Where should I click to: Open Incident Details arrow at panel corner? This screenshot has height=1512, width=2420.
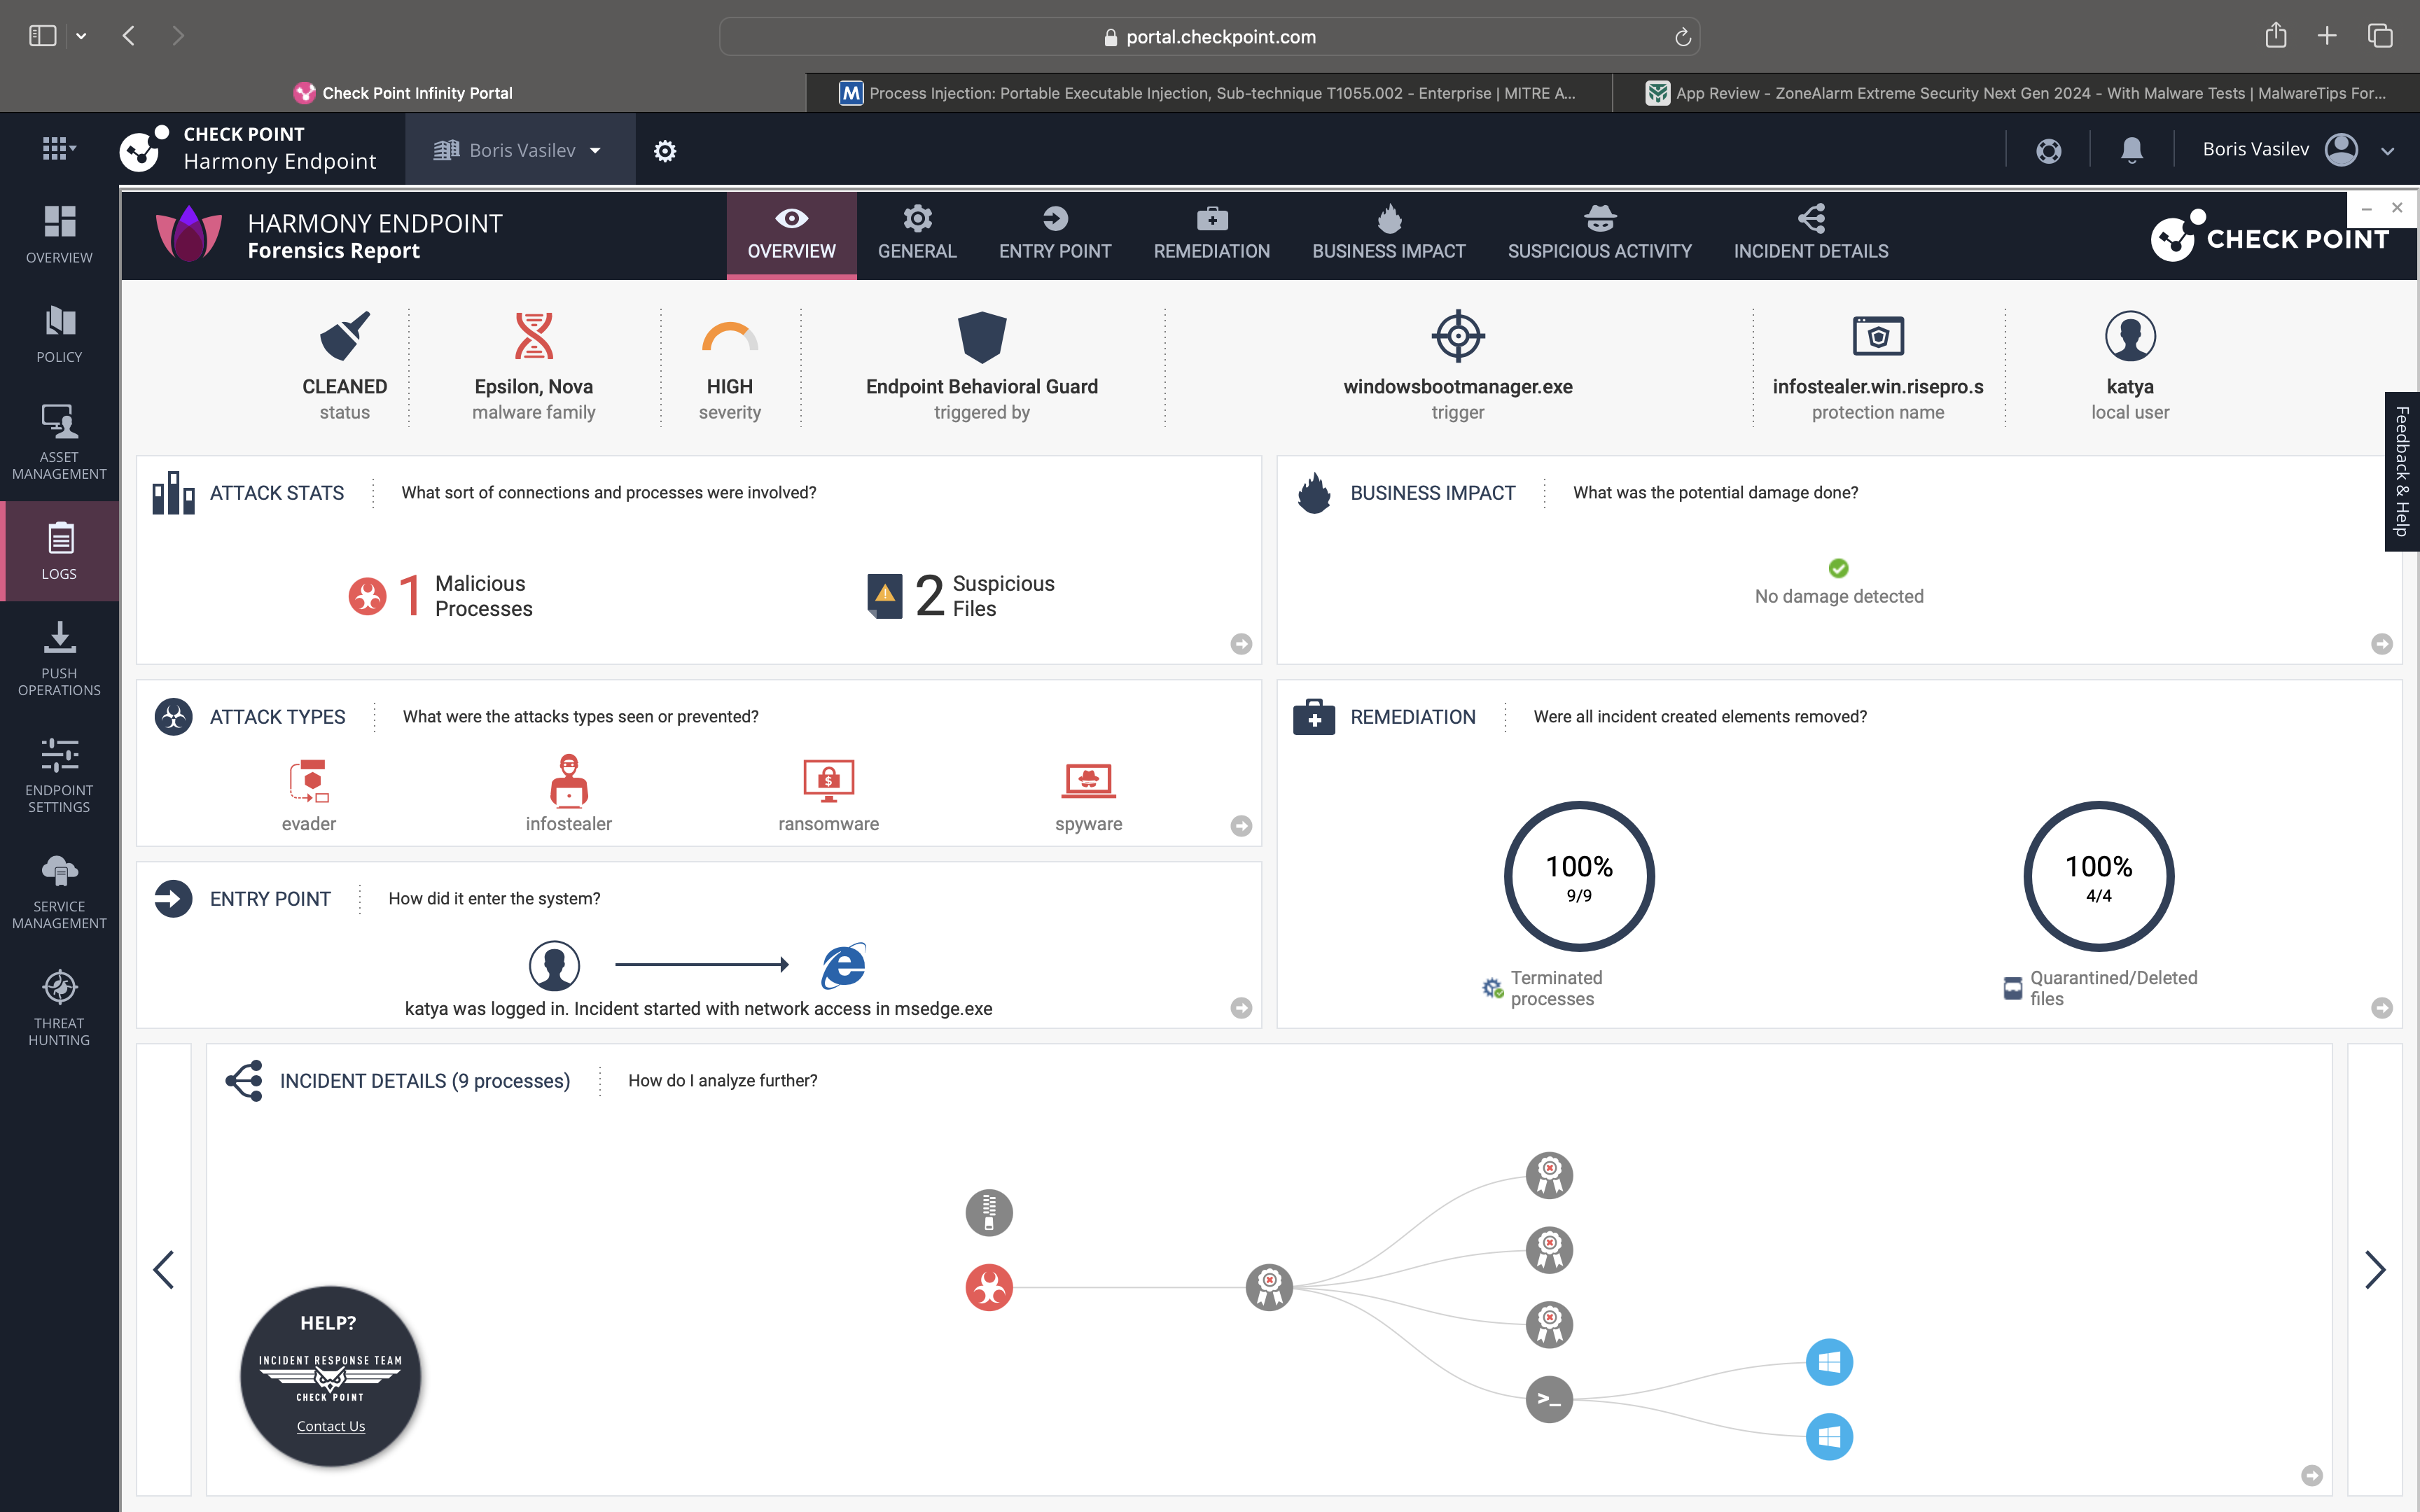(2312, 1475)
